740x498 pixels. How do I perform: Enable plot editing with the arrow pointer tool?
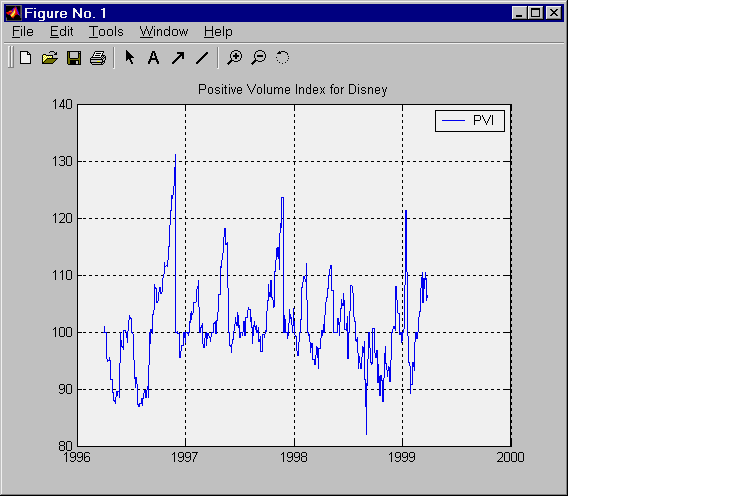pos(129,58)
